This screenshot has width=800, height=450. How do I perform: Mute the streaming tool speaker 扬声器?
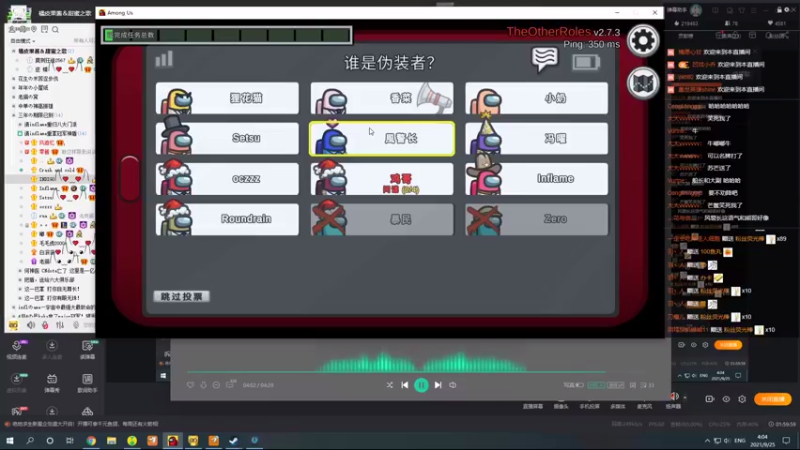click(674, 396)
